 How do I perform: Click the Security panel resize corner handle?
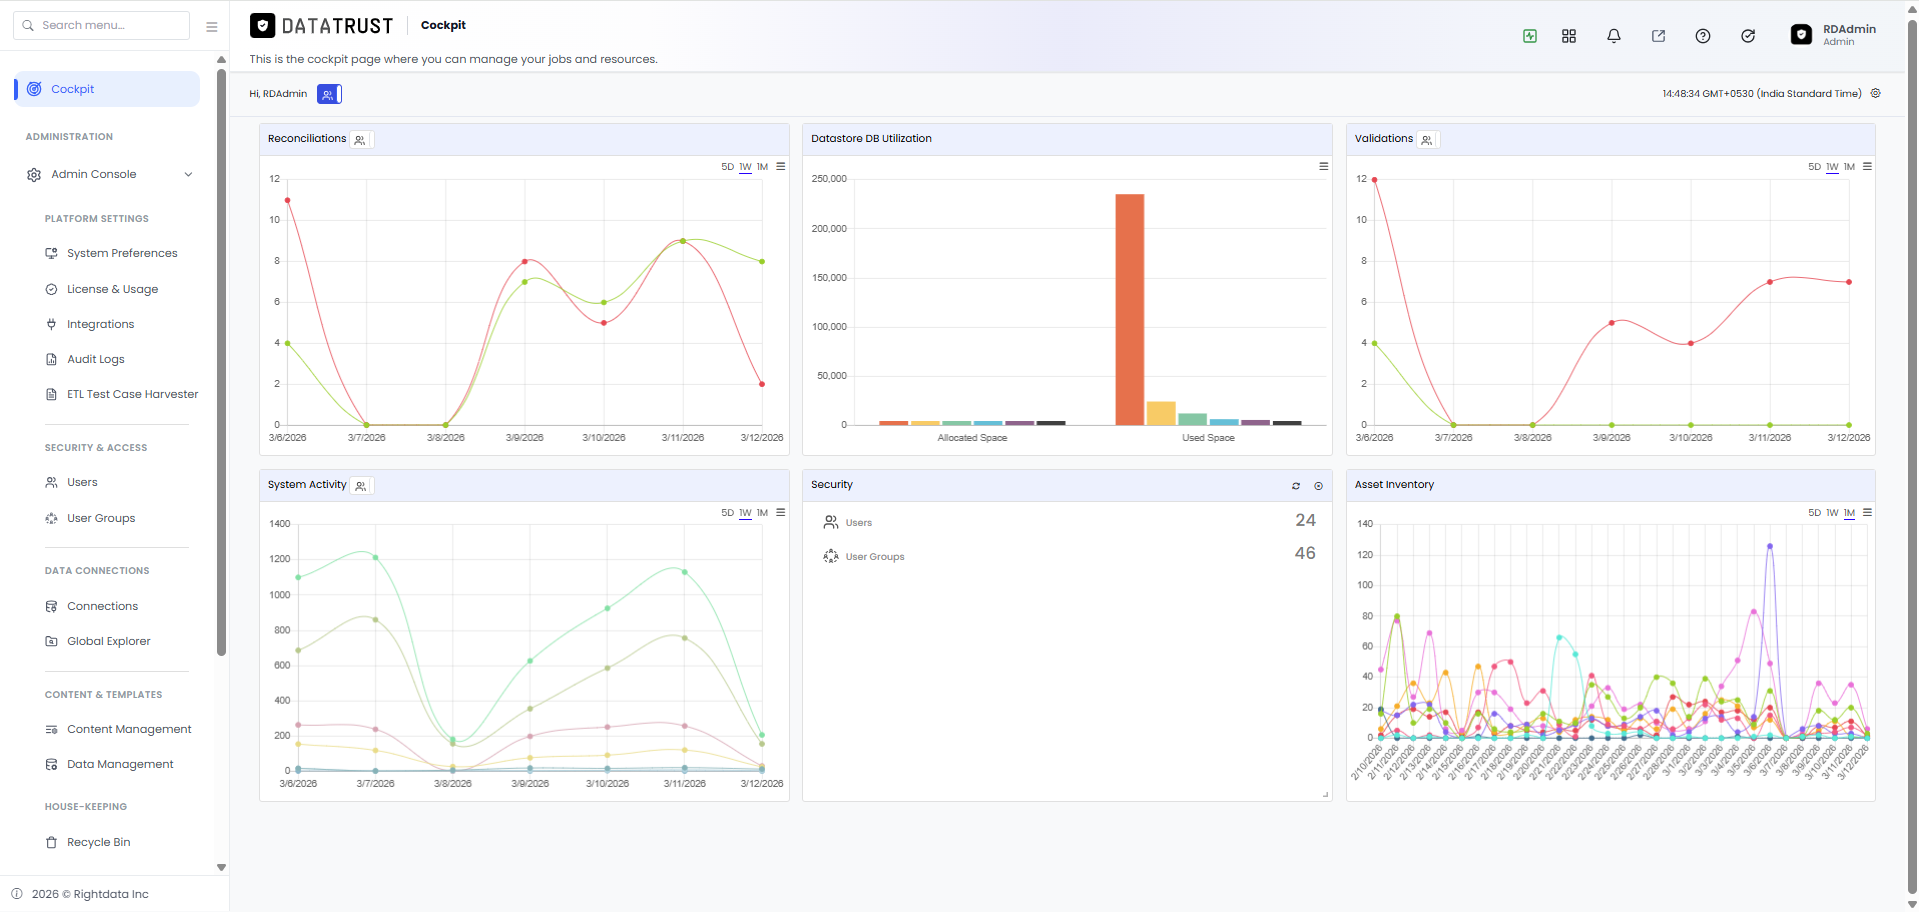tap(1326, 795)
